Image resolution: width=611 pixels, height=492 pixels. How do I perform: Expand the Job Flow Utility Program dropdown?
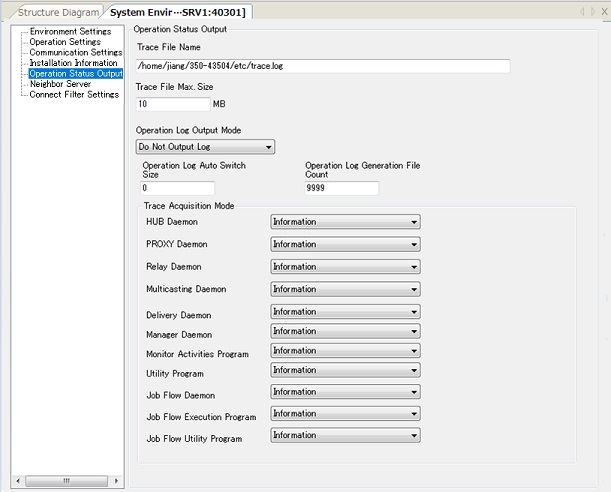[x=345, y=436]
